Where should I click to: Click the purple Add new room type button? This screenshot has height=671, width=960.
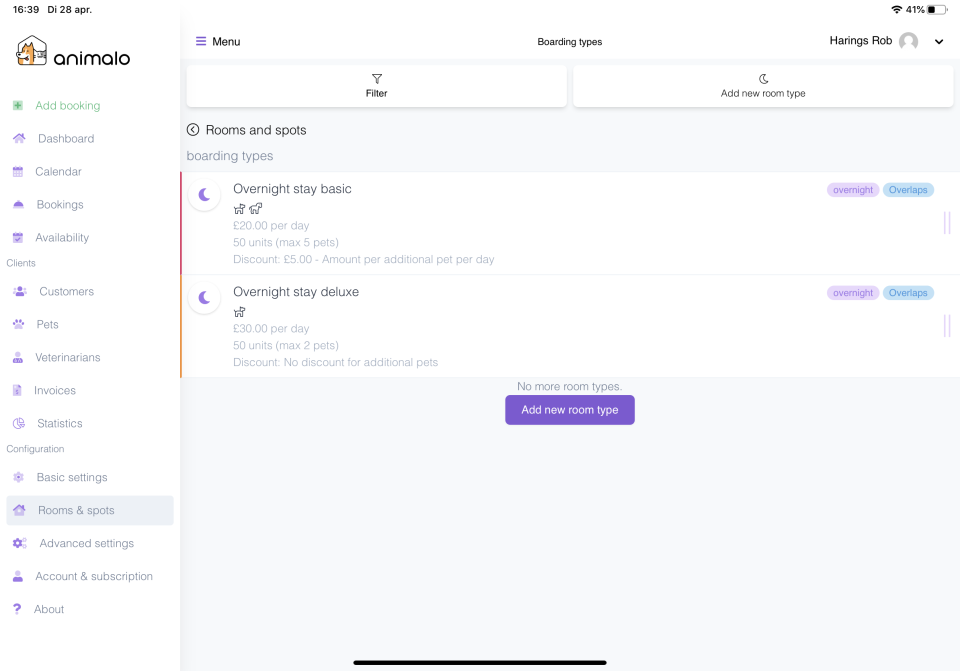[569, 410]
